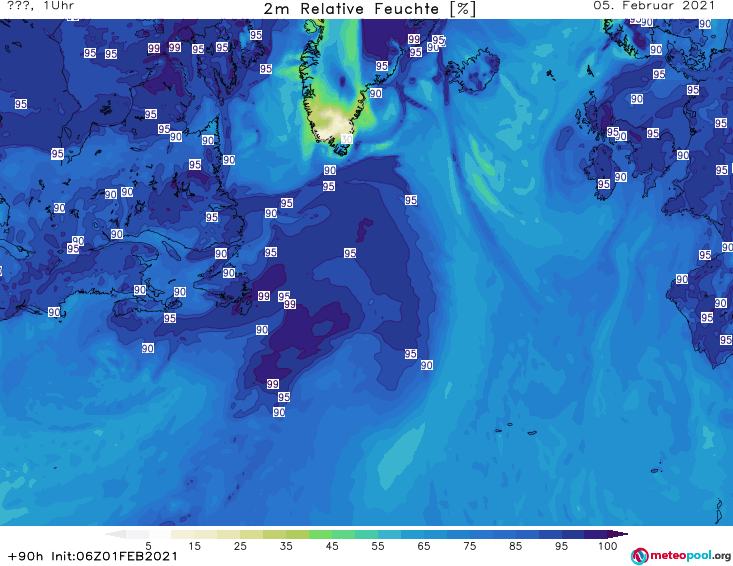Click the '+90h Init:06Z01FEB2021' forecast label

93,556
